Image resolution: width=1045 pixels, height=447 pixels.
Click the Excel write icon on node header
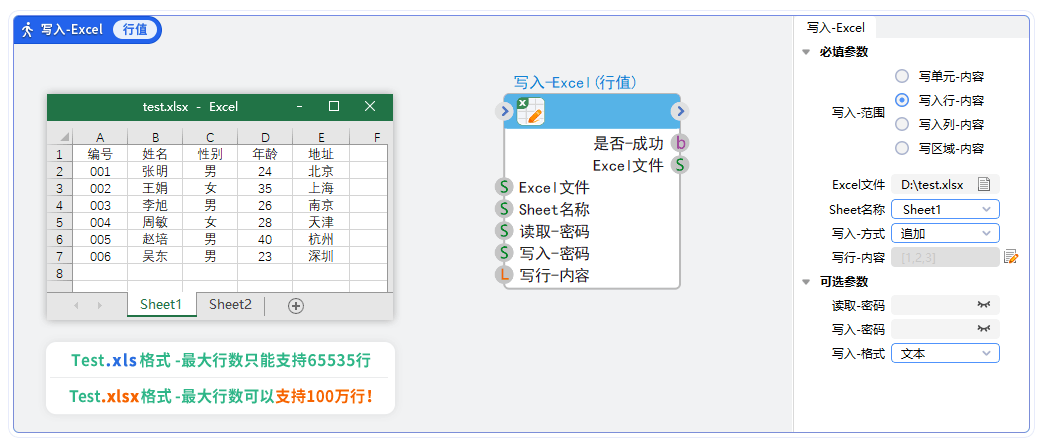pyautogui.click(x=530, y=111)
